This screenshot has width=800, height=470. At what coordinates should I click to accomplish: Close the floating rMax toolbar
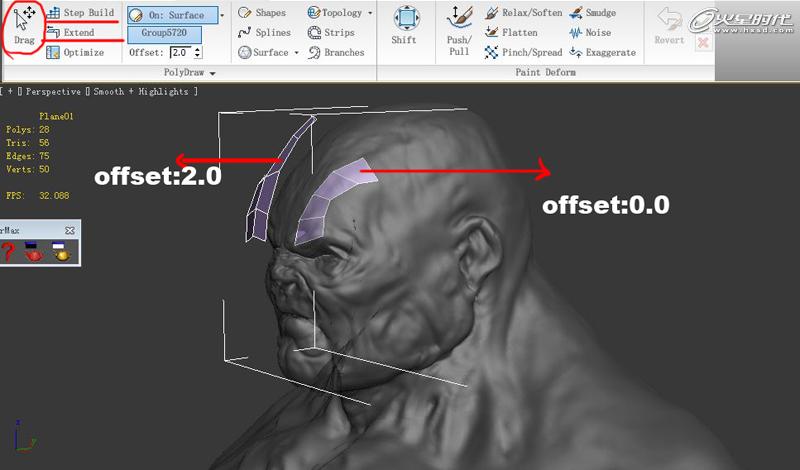tap(70, 230)
